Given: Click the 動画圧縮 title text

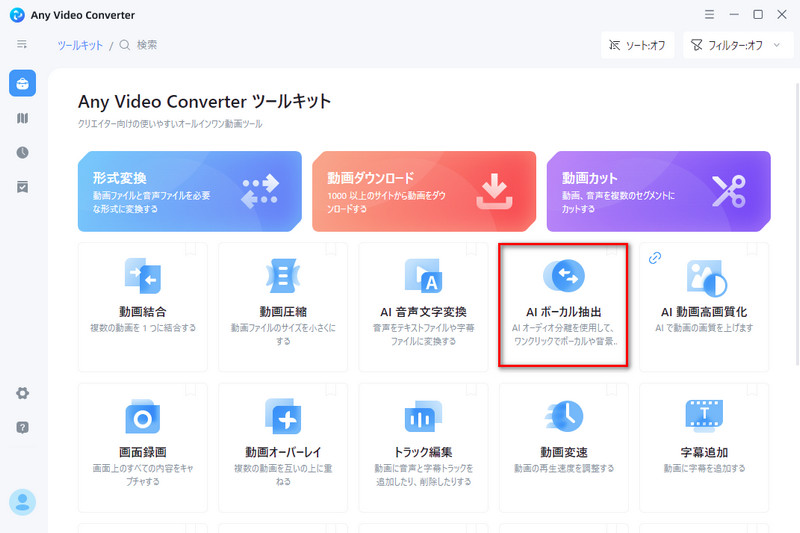Looking at the screenshot, I should 283,312.
